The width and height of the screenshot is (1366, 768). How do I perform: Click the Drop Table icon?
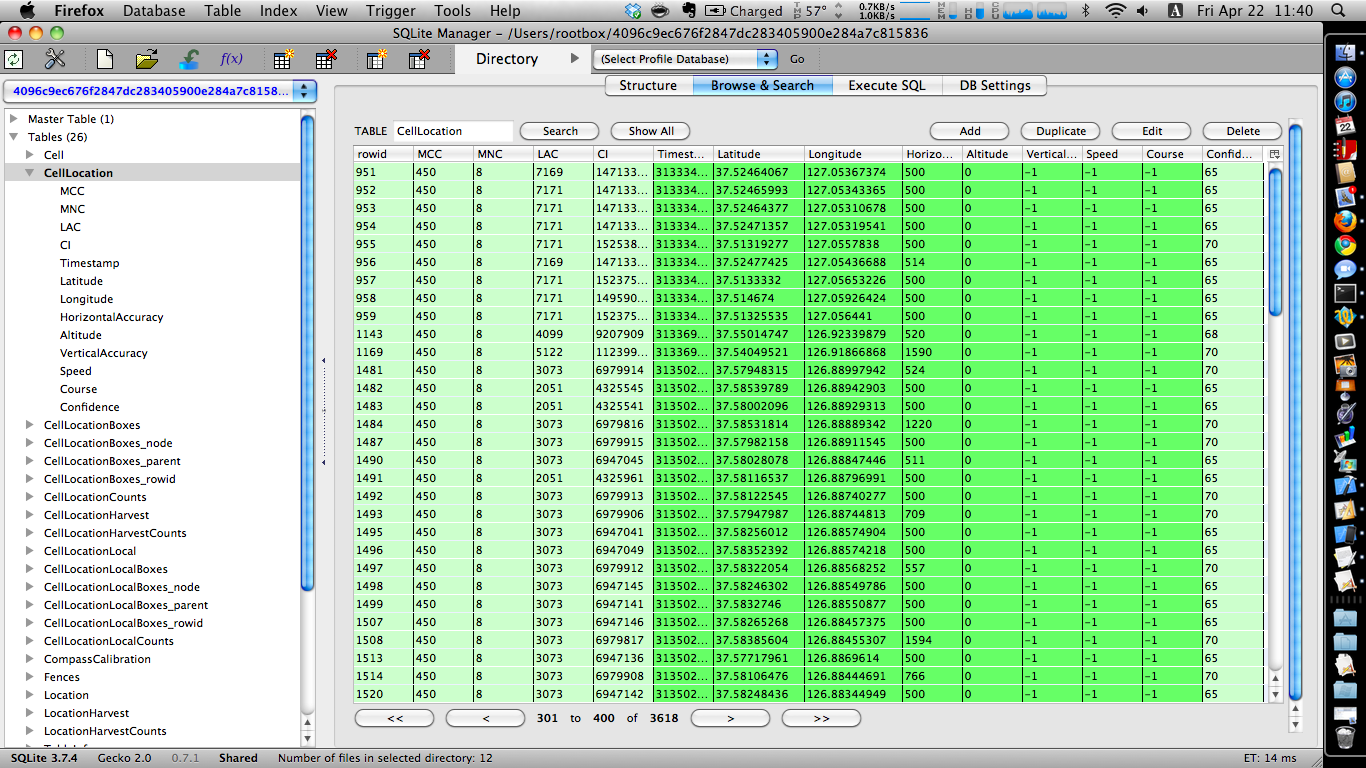[325, 59]
